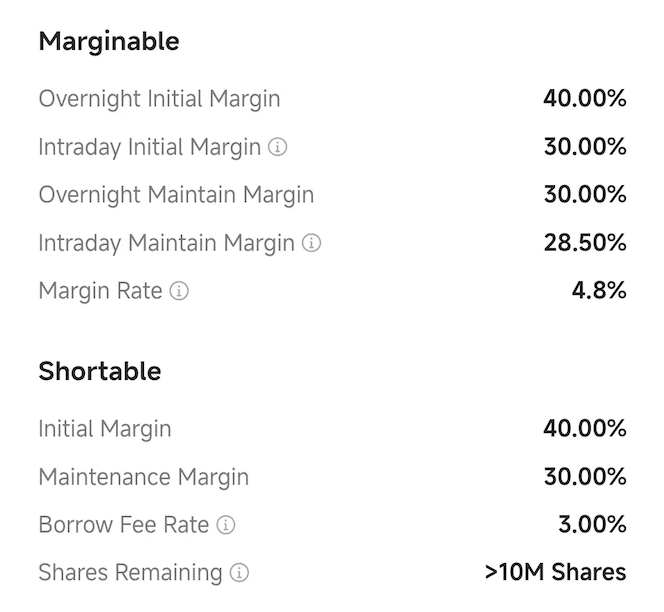Click the Maintenance Margin label under Shortable
This screenshot has height=612, width=664.
pyautogui.click(x=143, y=477)
